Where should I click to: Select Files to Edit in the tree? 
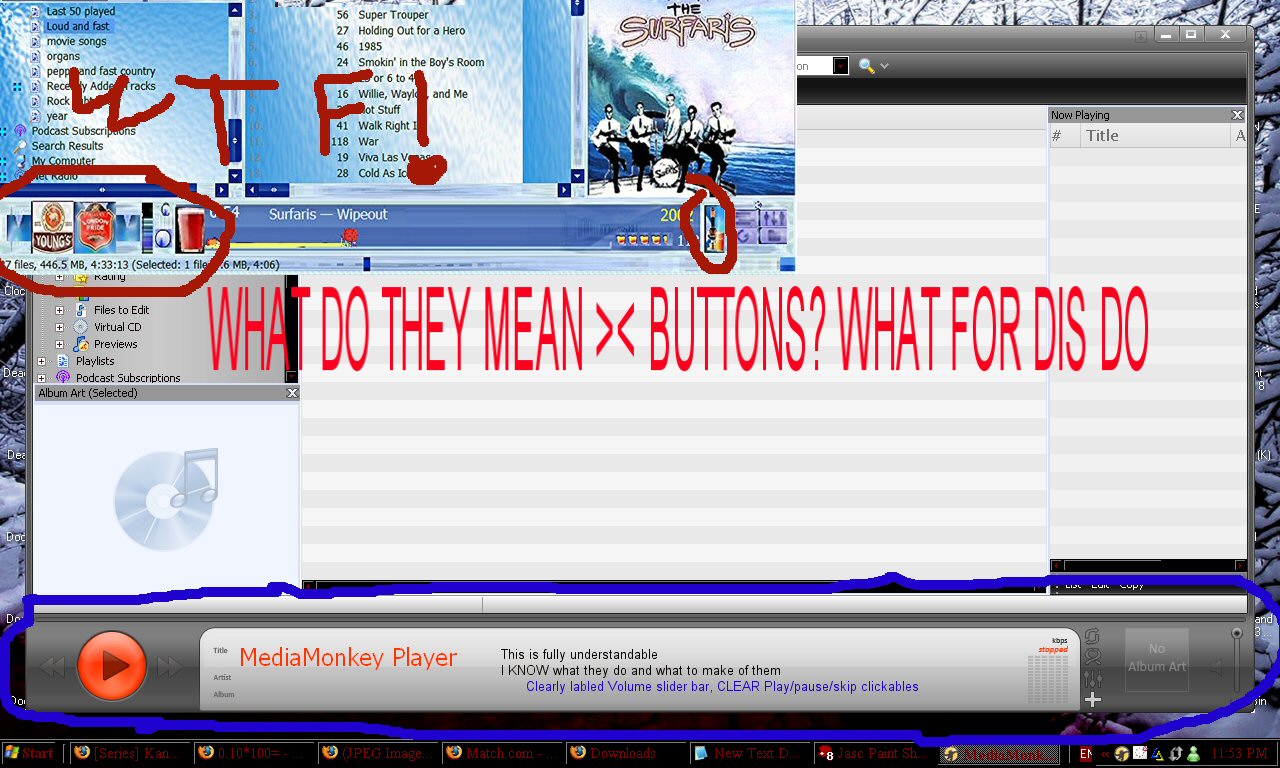pos(121,310)
